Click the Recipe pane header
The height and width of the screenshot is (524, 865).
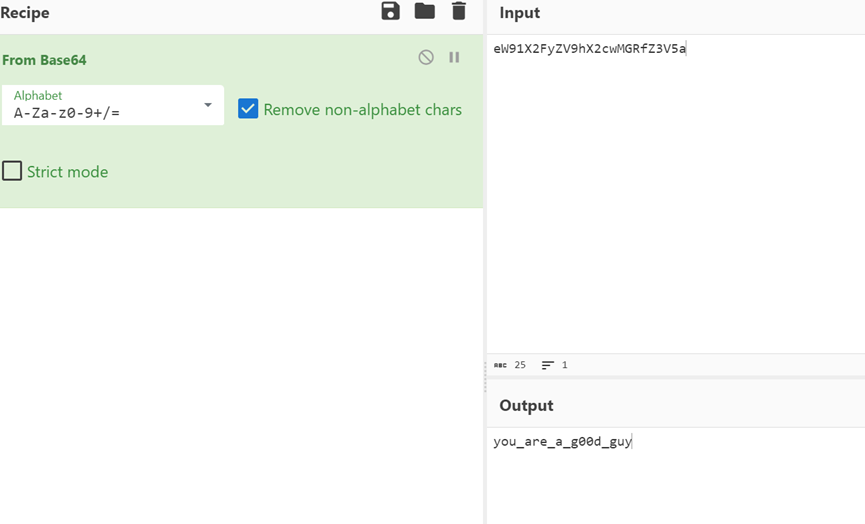pos(24,13)
